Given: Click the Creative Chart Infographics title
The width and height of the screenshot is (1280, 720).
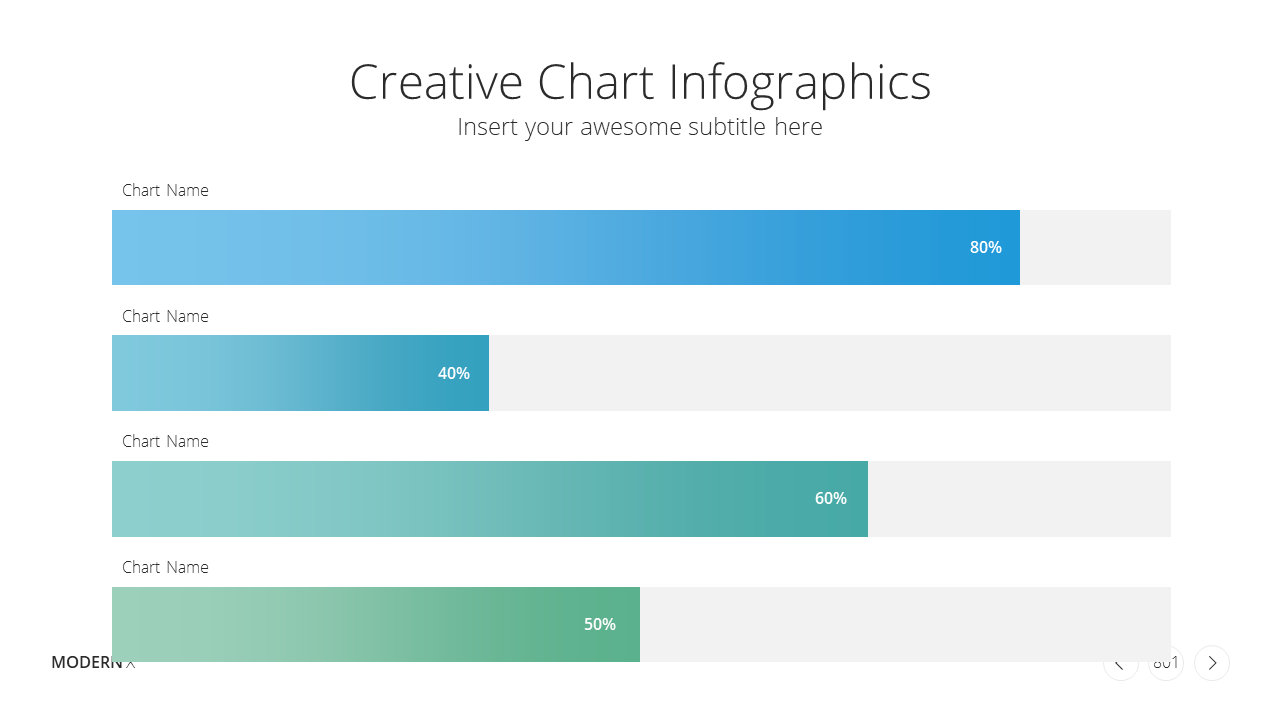Looking at the screenshot, I should [640, 82].
